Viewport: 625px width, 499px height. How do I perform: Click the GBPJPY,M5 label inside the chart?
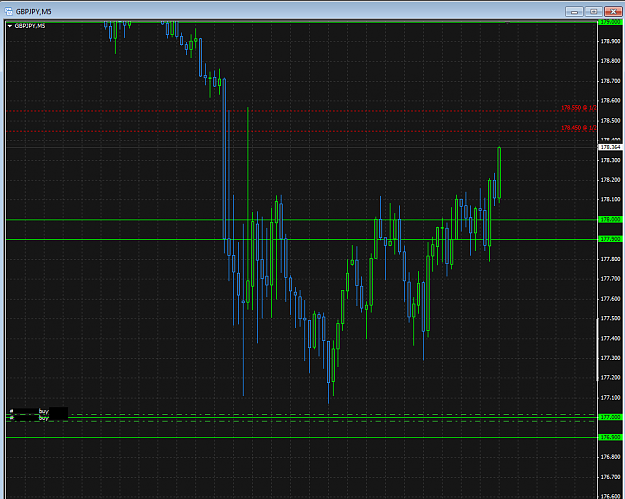(x=30, y=26)
